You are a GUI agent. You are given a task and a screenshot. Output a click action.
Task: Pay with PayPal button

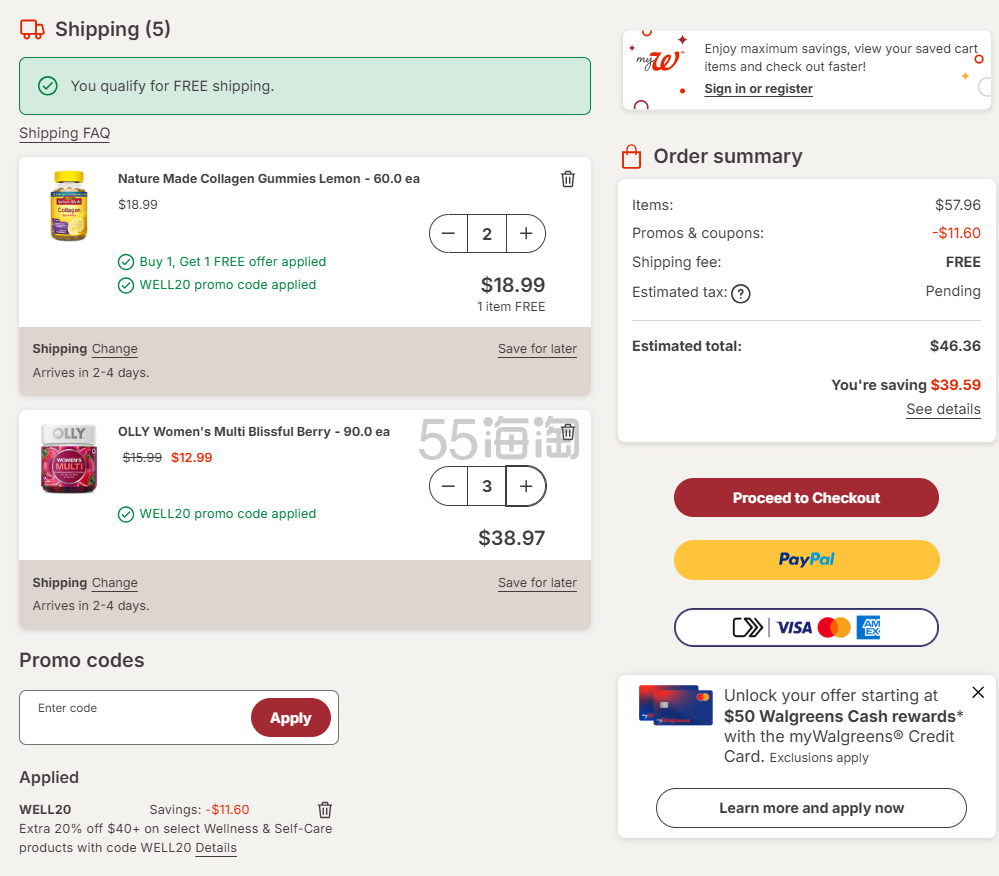pyautogui.click(x=806, y=560)
